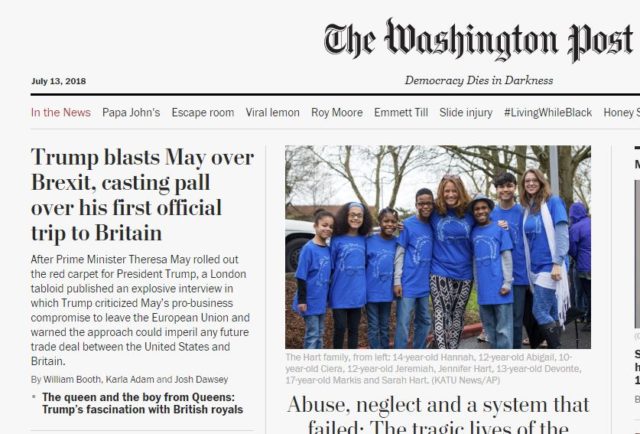
Task: Open The Washington Post homepage logo
Action: (x=478, y=40)
